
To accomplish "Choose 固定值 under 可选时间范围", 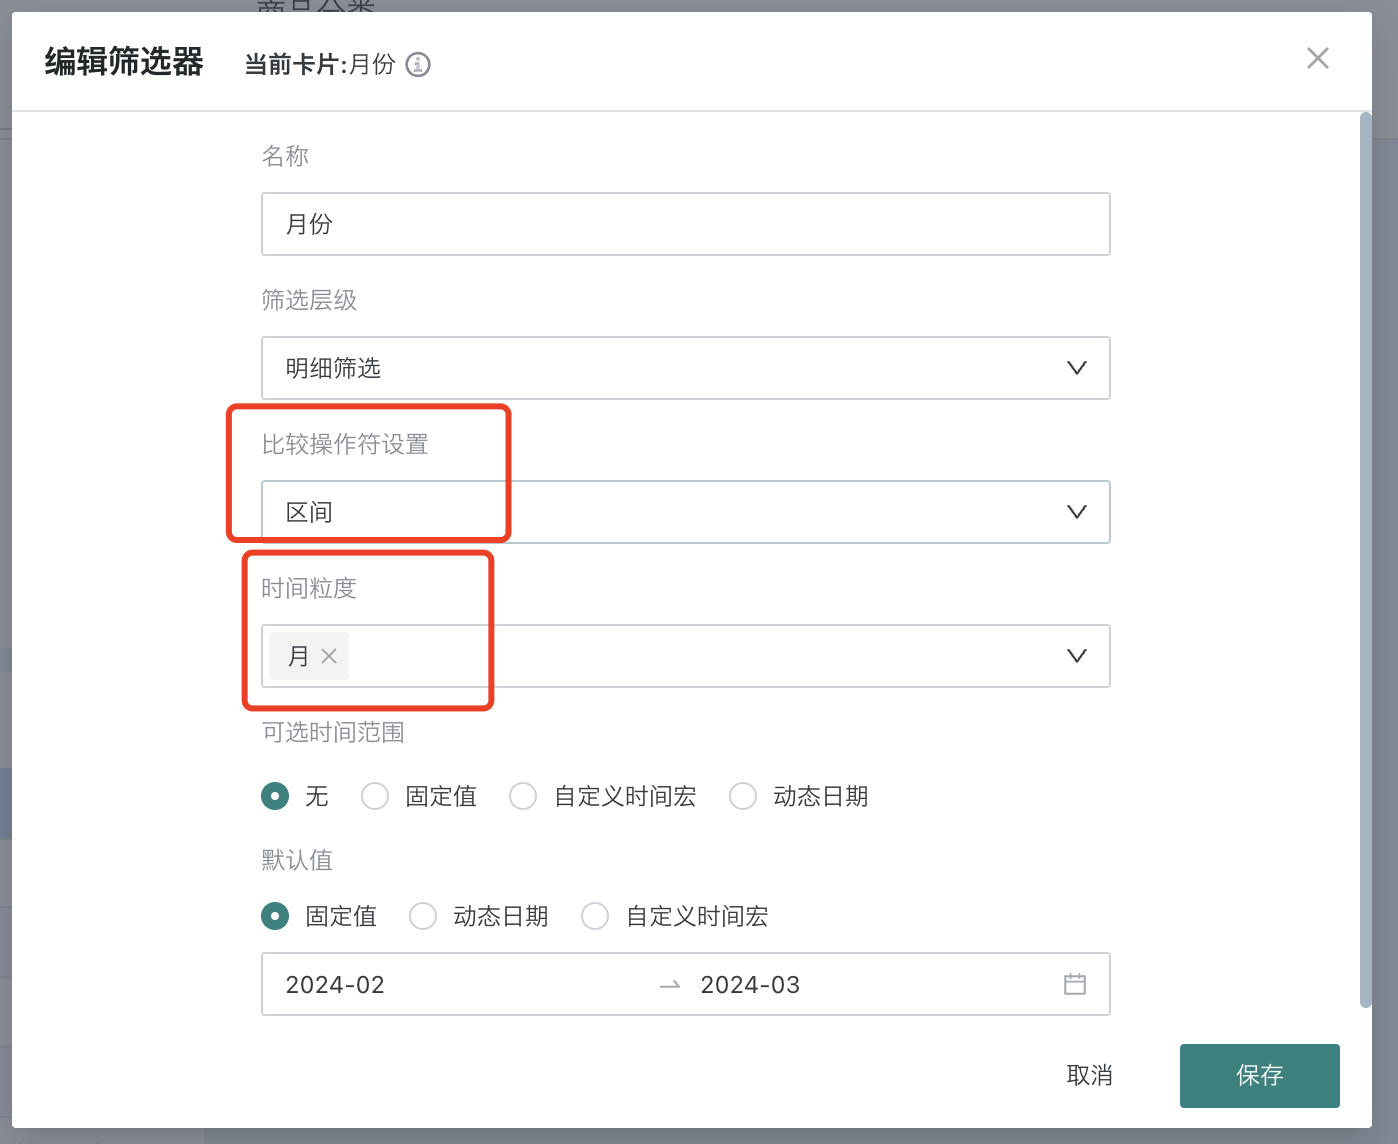I will click(x=375, y=796).
